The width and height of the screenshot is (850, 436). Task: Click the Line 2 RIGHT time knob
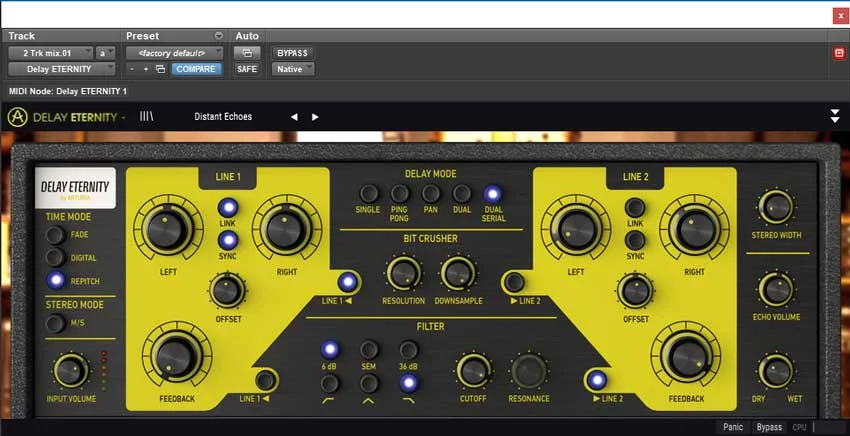tap(694, 228)
